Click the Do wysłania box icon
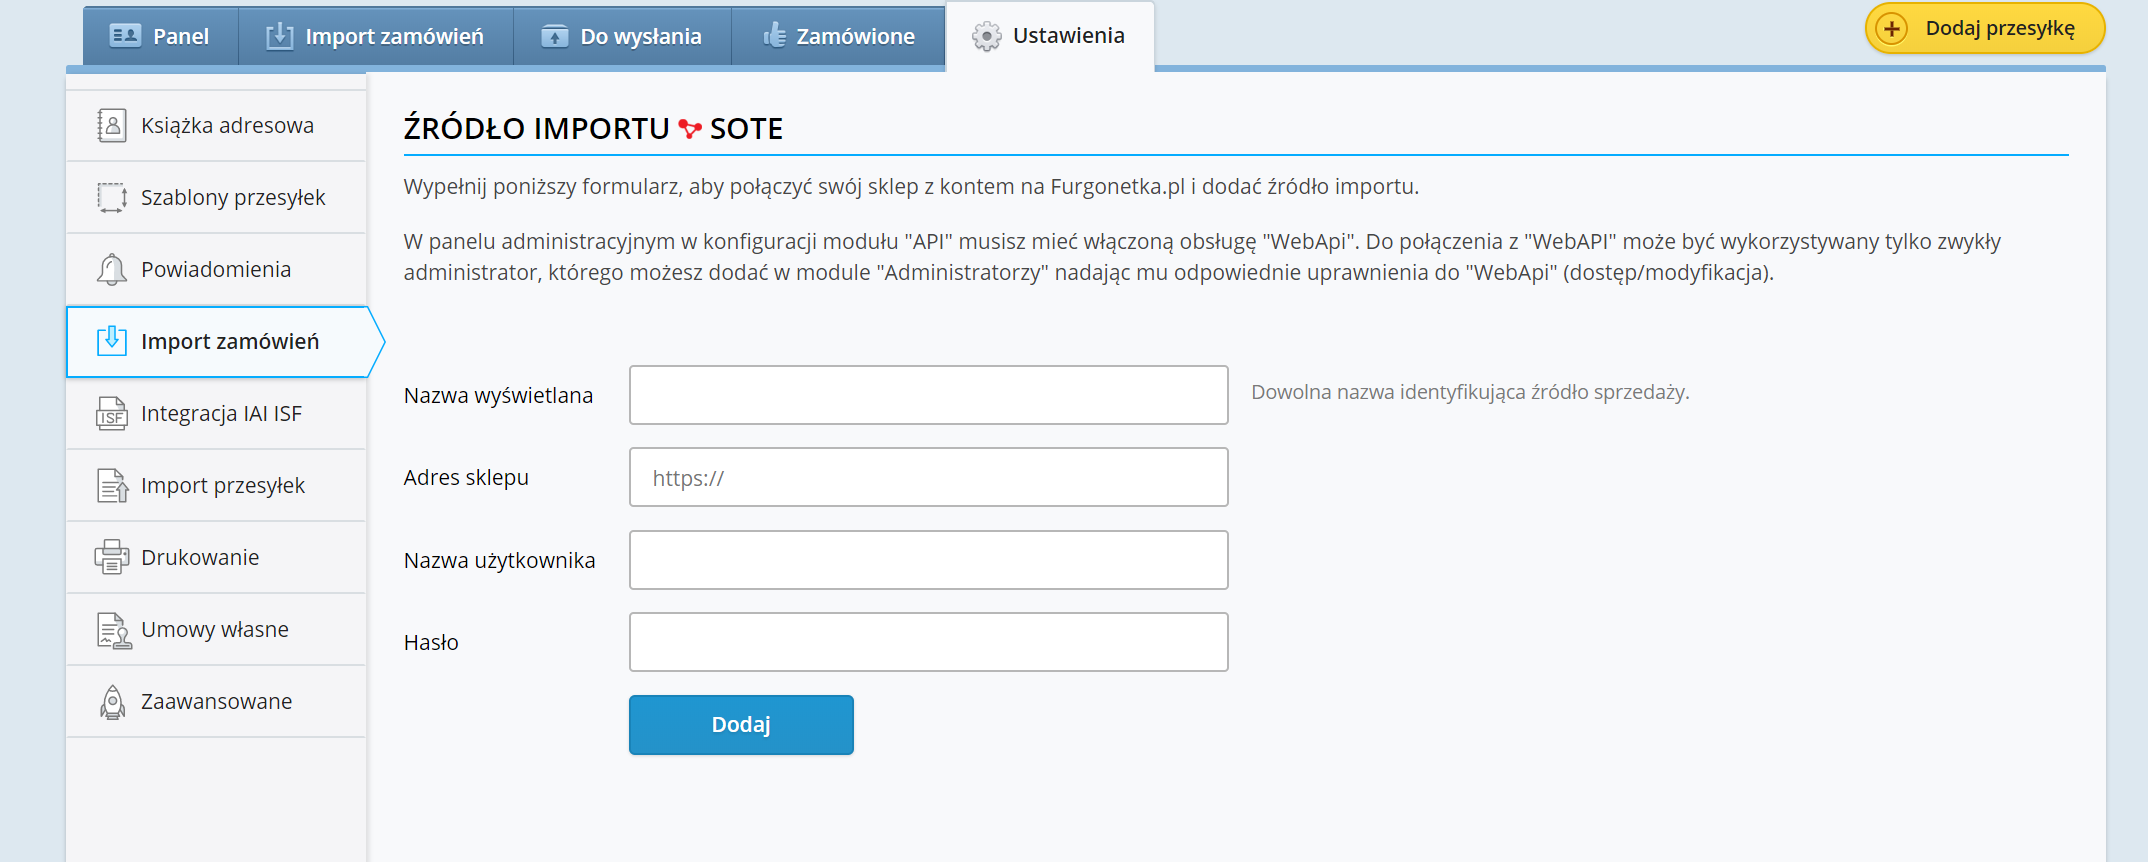The width and height of the screenshot is (2148, 862). coord(555,36)
